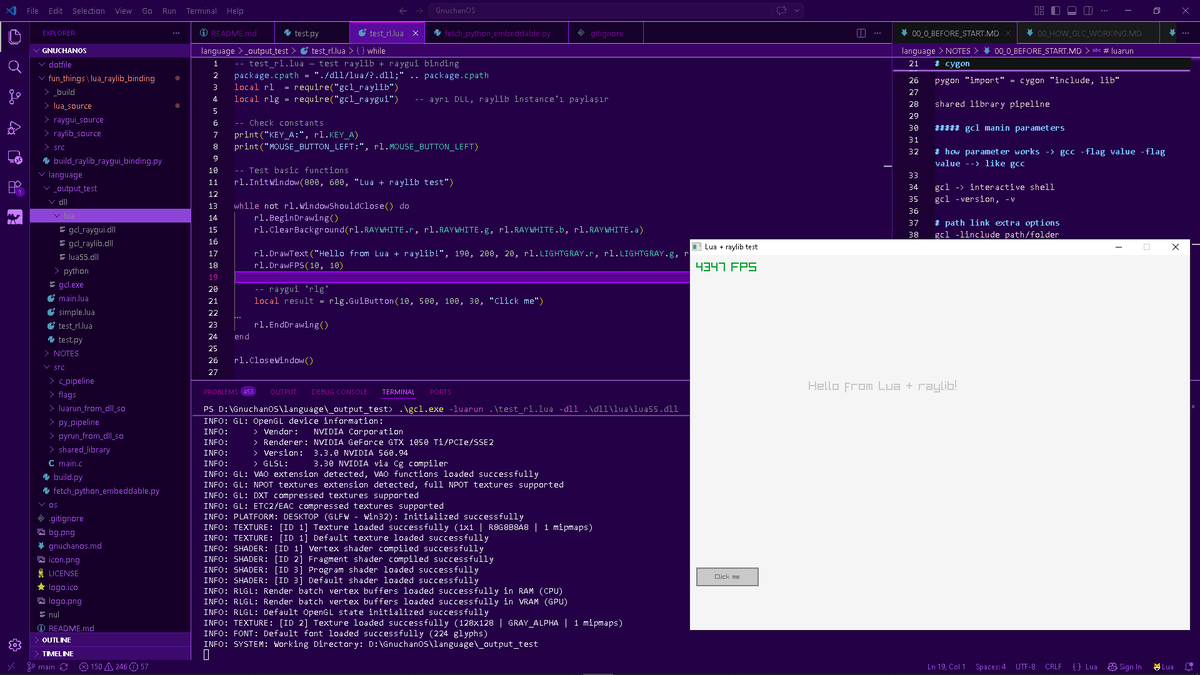Click remote window indicator in status bar

[11, 666]
